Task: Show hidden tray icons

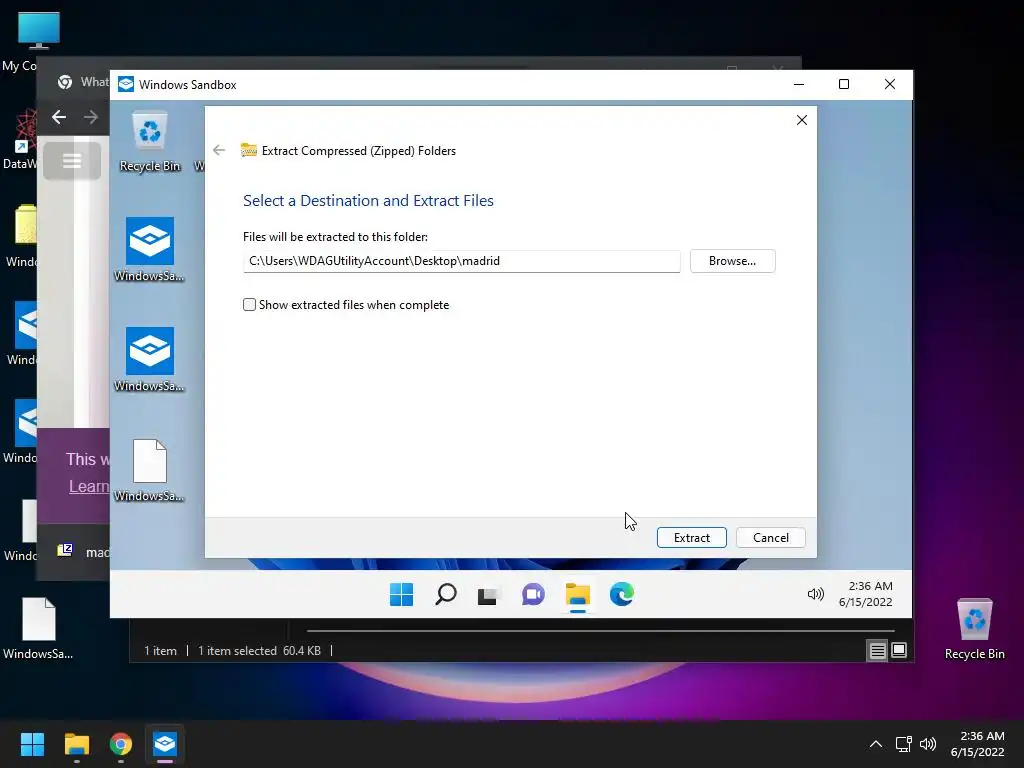Action: click(x=876, y=744)
